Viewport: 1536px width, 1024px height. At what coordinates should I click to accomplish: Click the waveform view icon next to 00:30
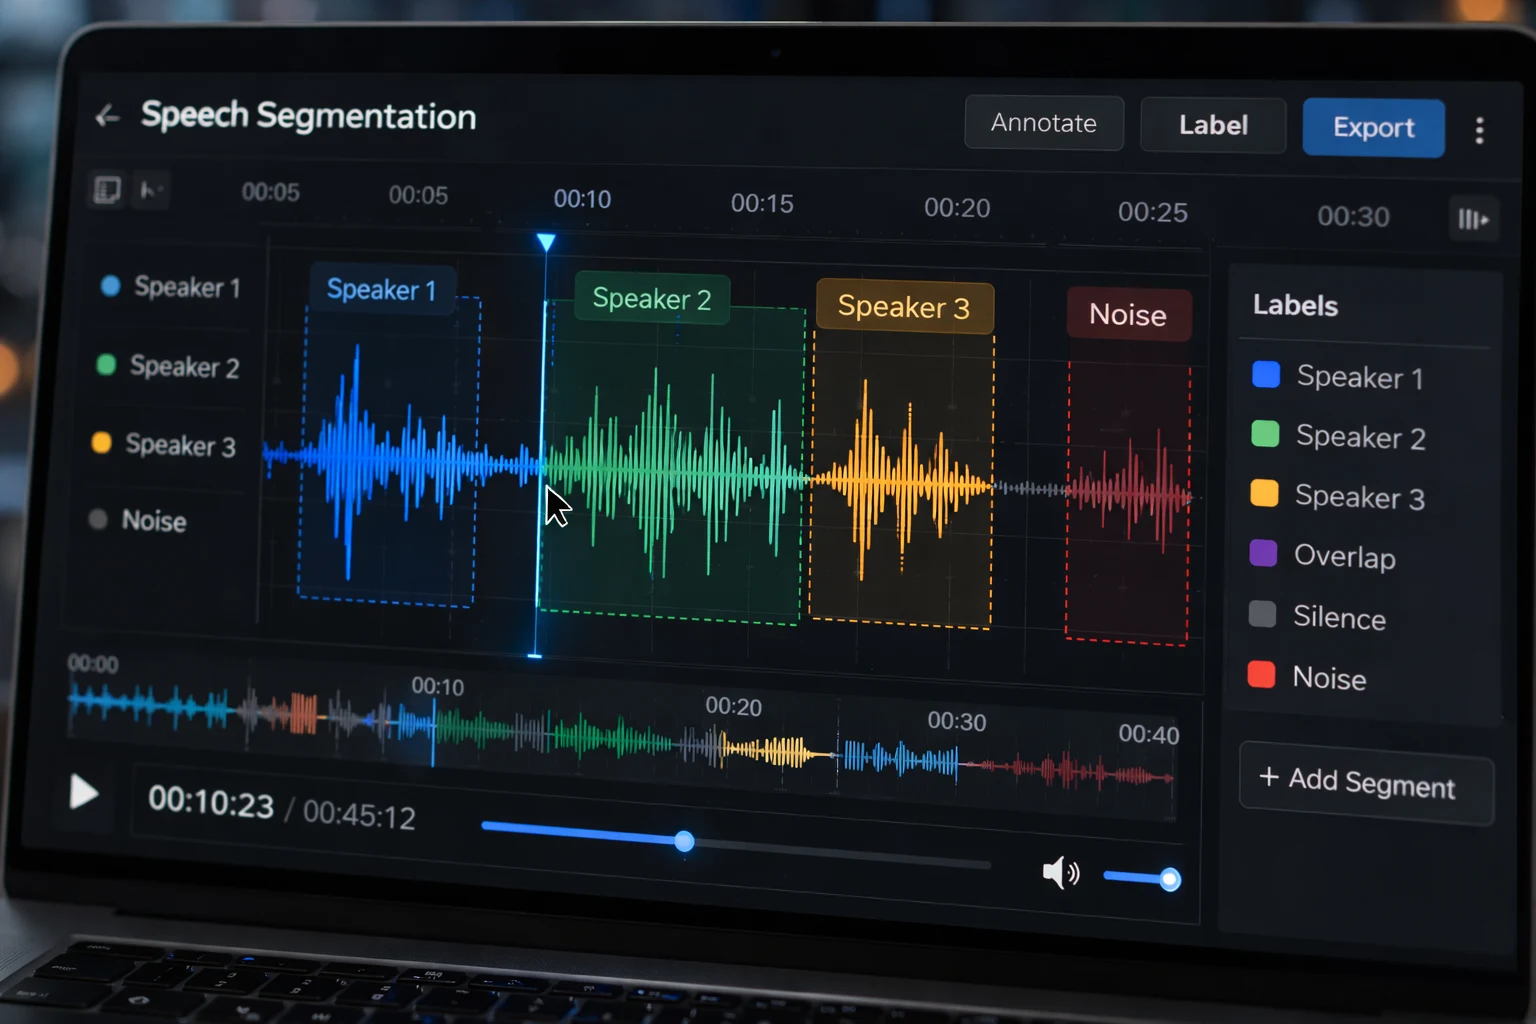[1473, 219]
